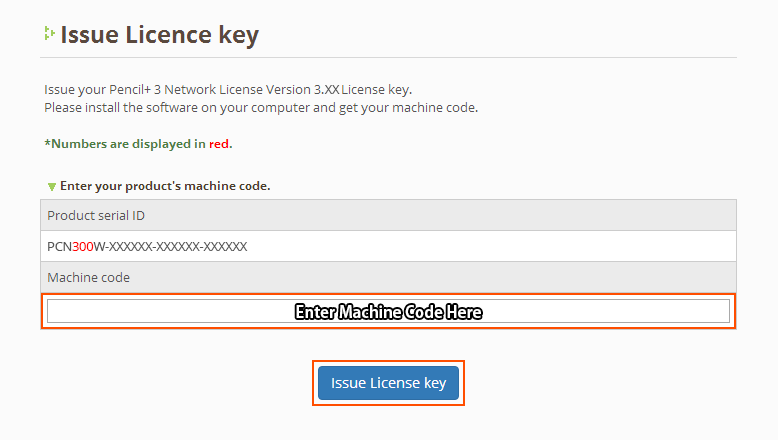
Task: Click the "*Numbers are displayed in" green note
Action: click(x=125, y=144)
